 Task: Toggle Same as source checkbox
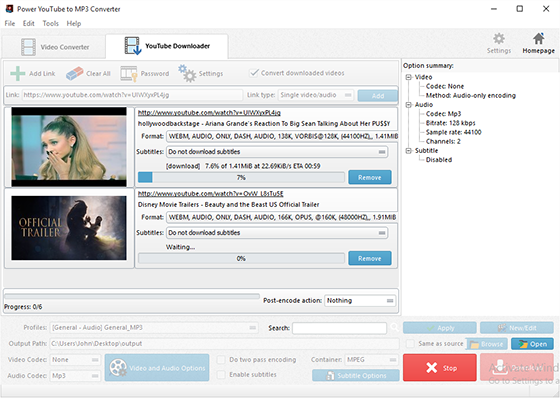pos(410,344)
